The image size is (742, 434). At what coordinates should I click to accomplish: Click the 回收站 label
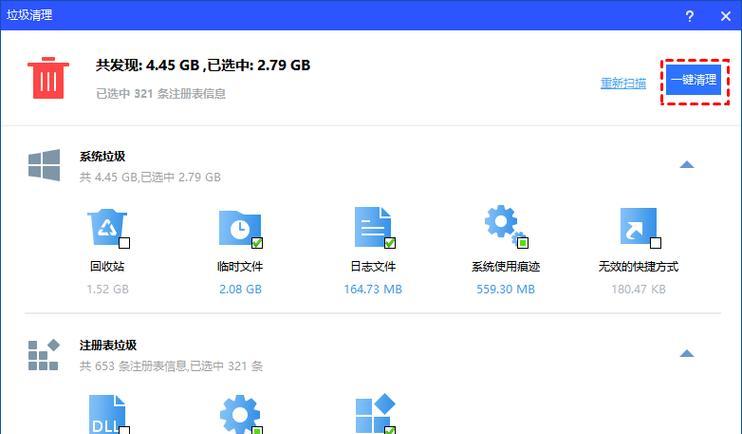107,266
